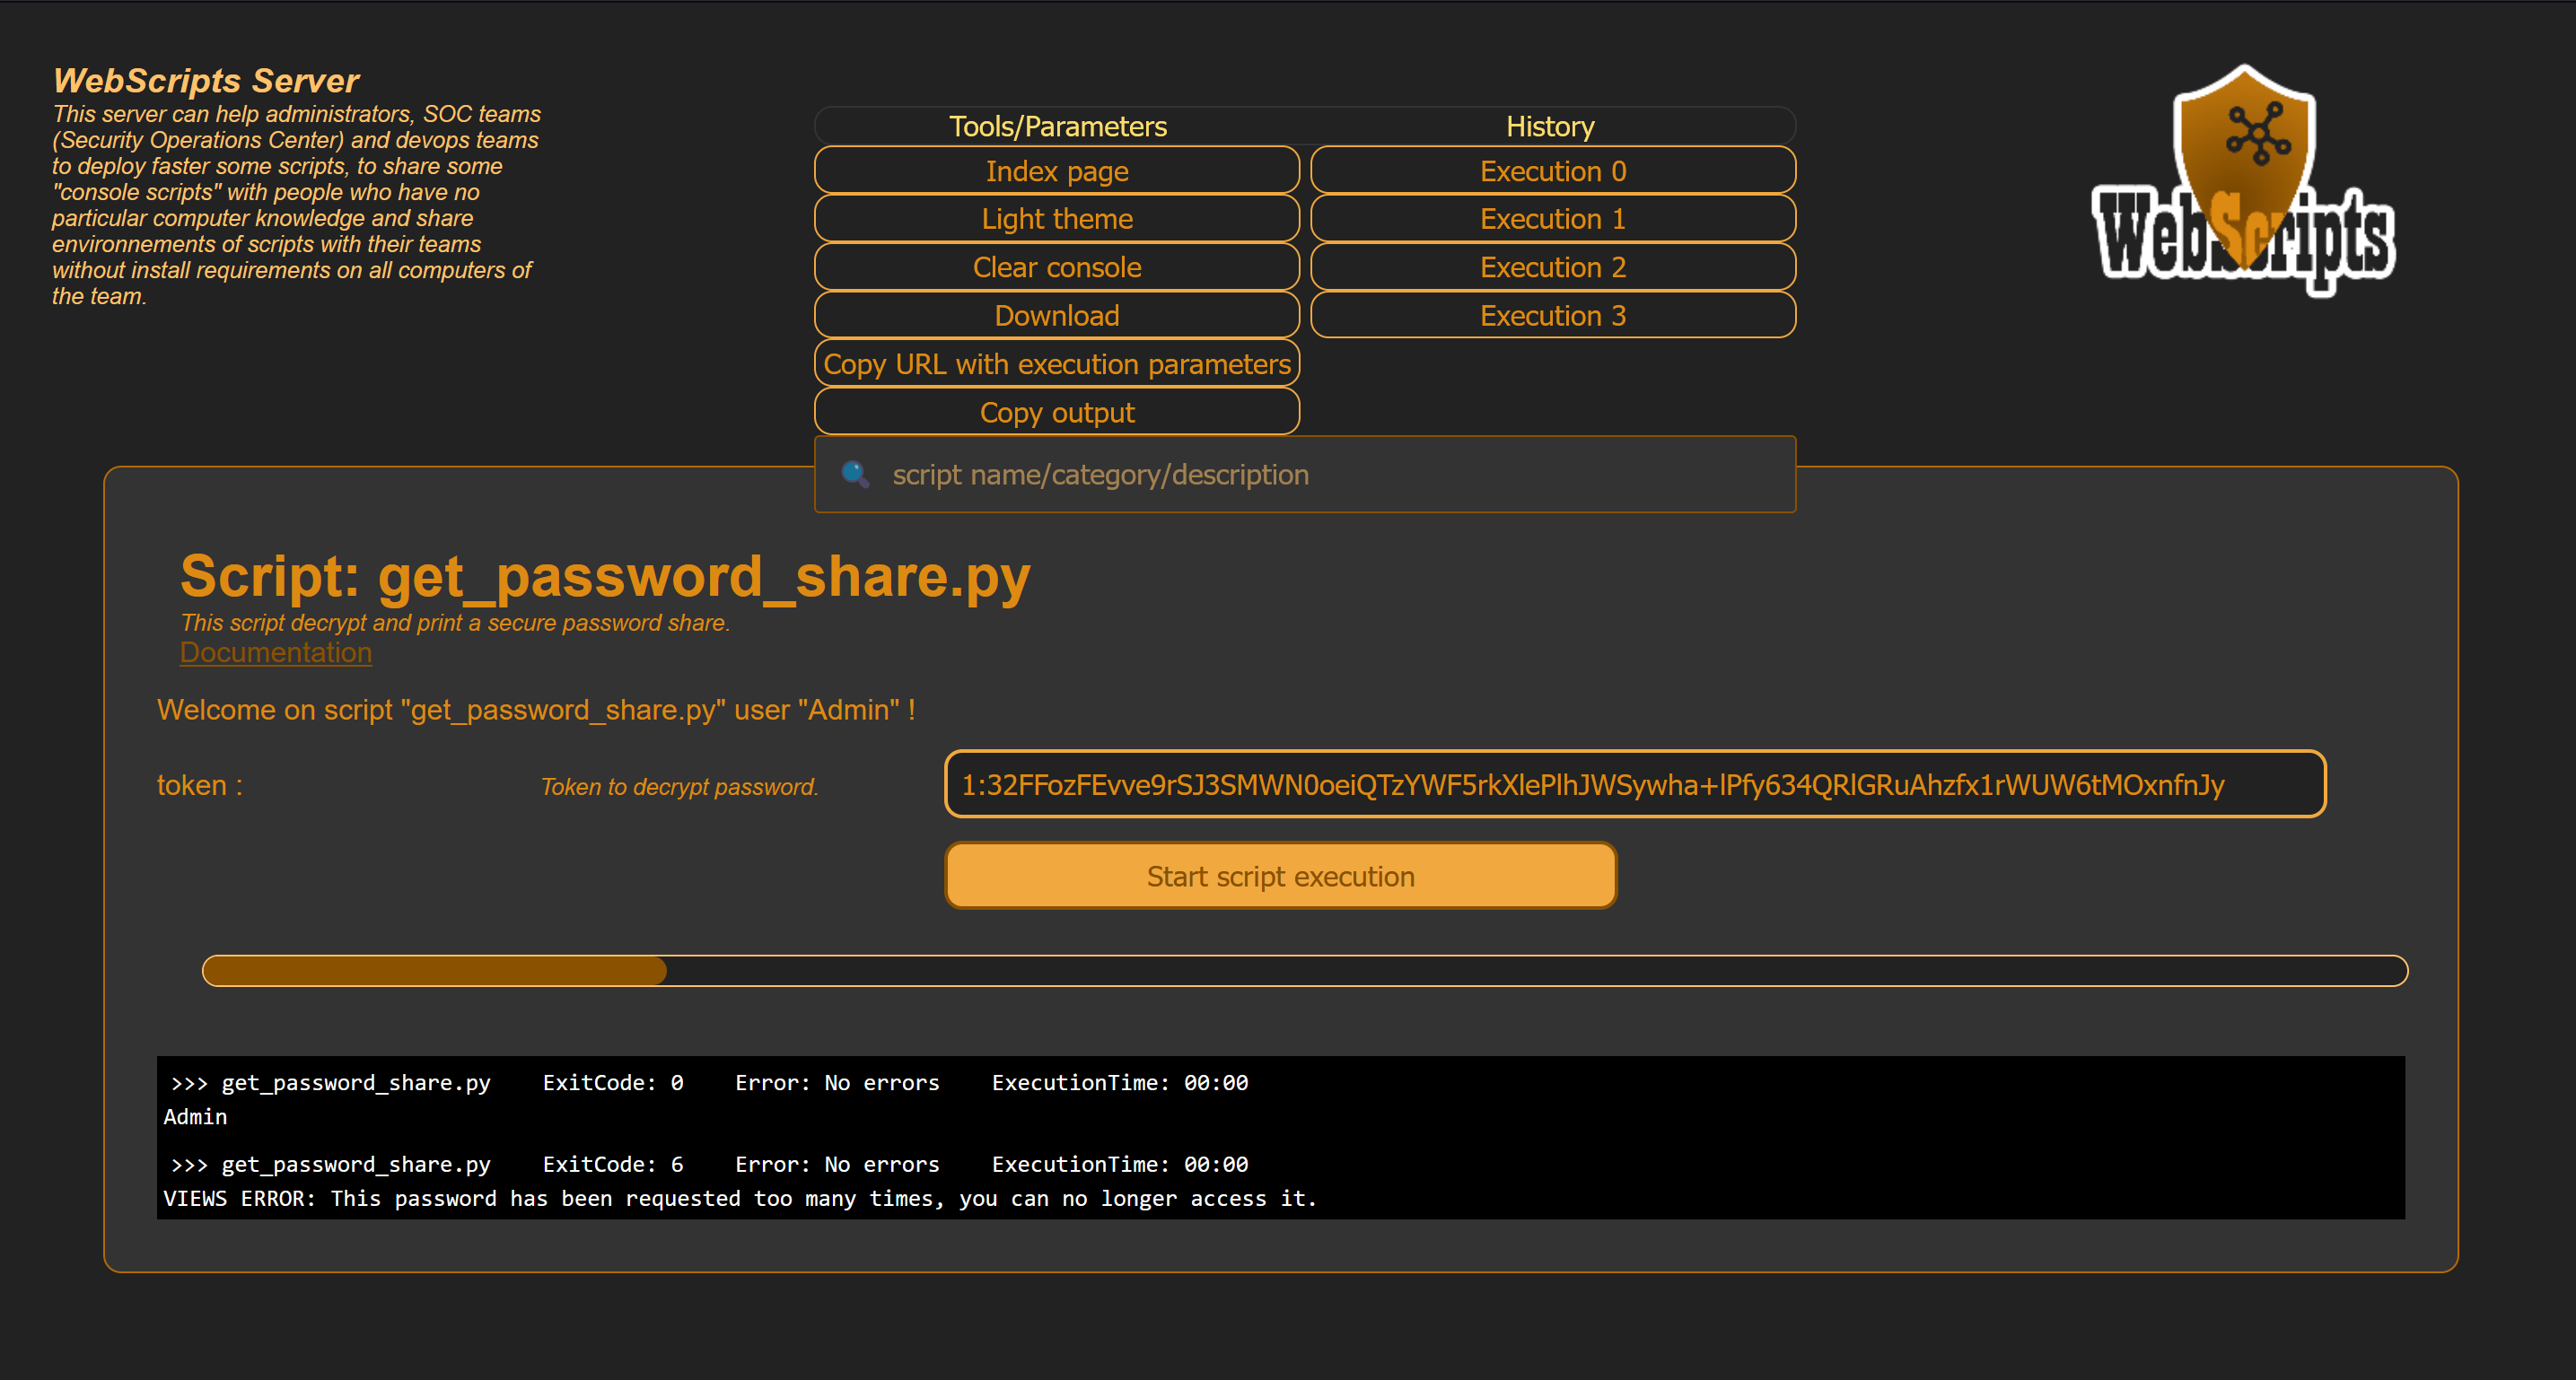Click the Index page button
The width and height of the screenshot is (2576, 1380).
pyautogui.click(x=1056, y=170)
